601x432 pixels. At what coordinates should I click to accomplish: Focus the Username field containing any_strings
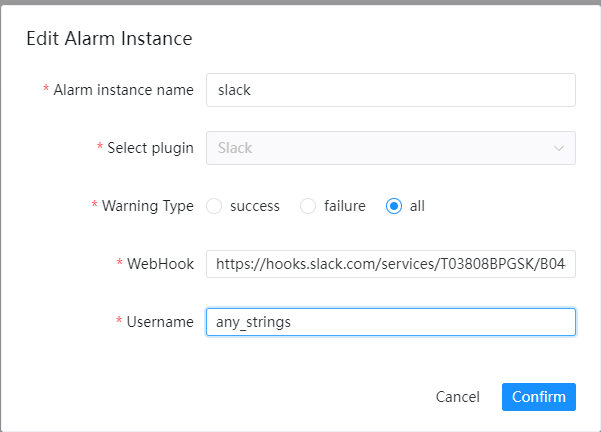pyautogui.click(x=390, y=322)
